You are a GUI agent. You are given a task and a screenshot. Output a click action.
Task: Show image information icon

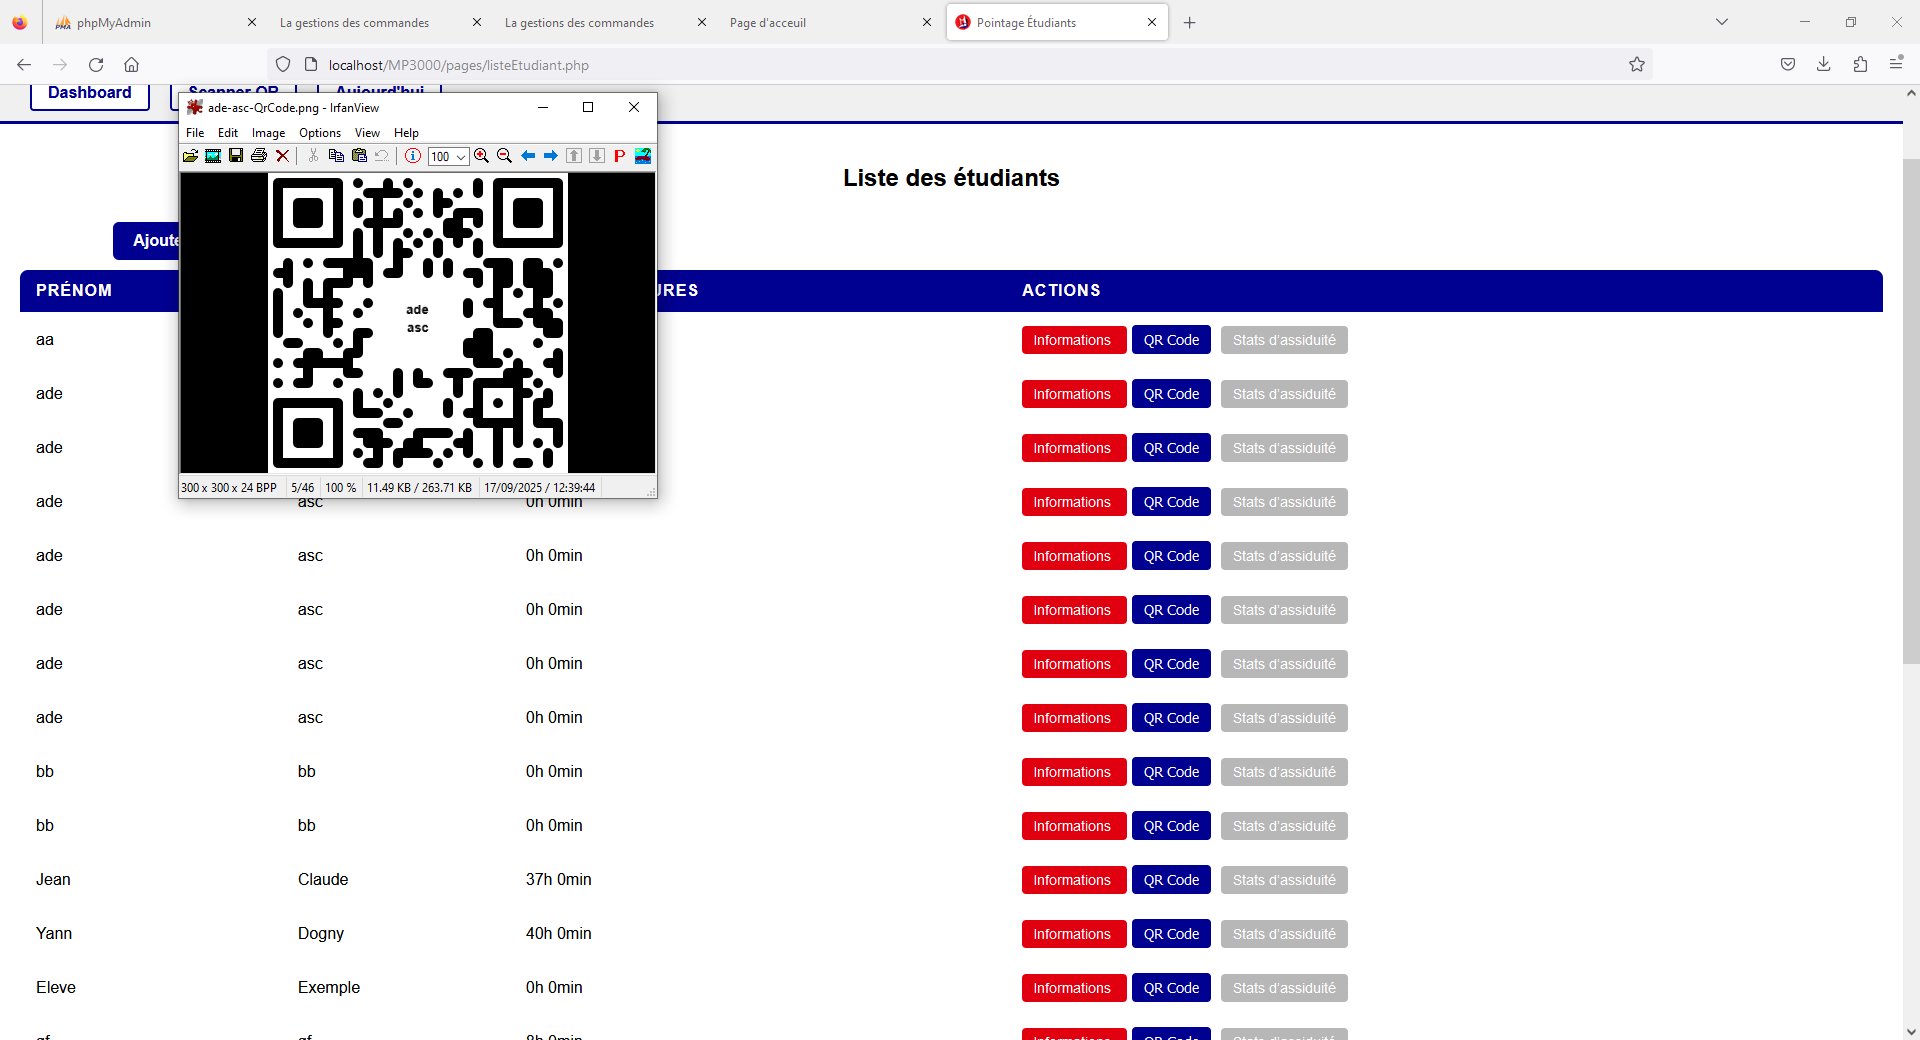(413, 156)
